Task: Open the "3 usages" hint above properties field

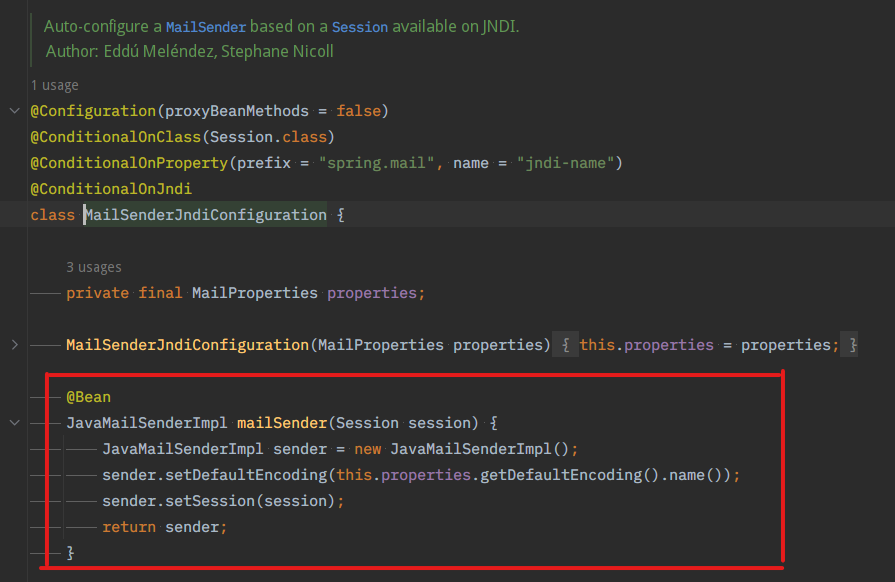Action: click(x=94, y=267)
